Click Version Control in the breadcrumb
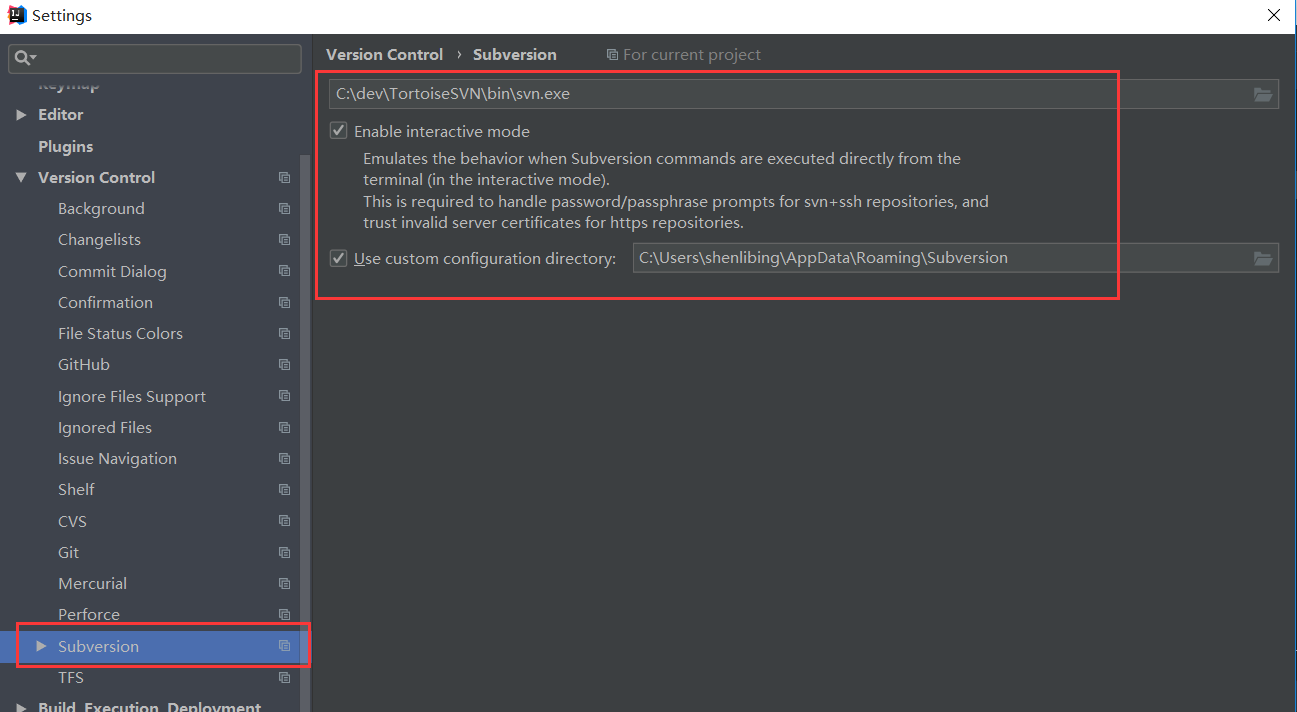The image size is (1297, 712). [x=384, y=55]
